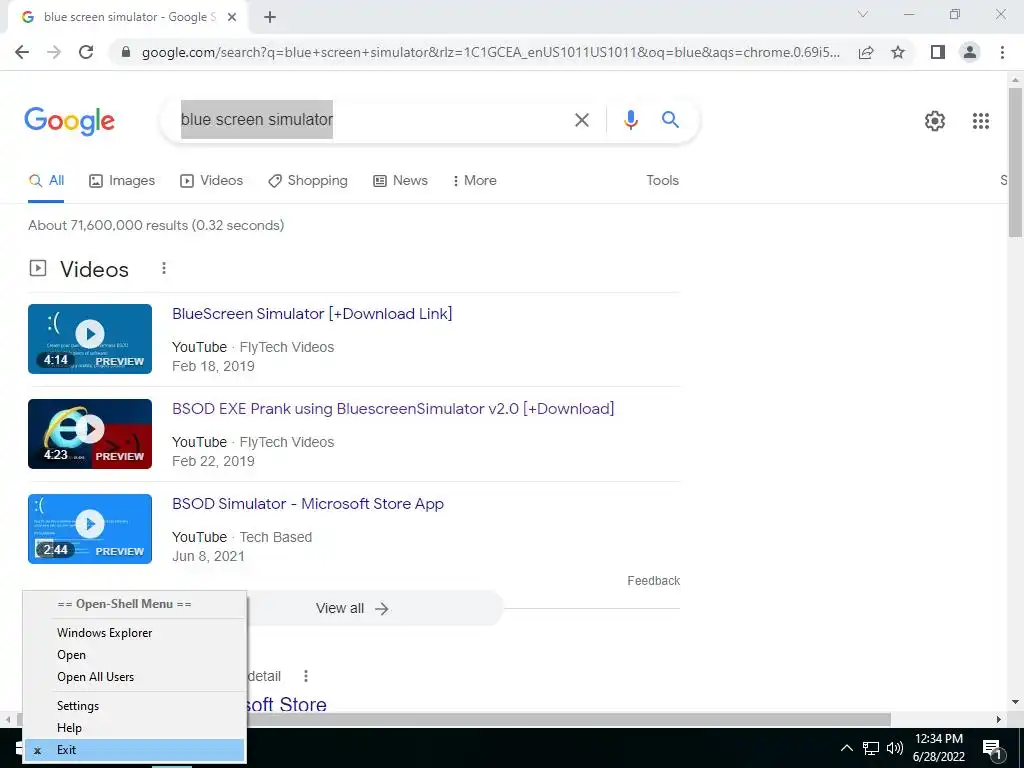Open the Google apps grid

click(x=981, y=121)
